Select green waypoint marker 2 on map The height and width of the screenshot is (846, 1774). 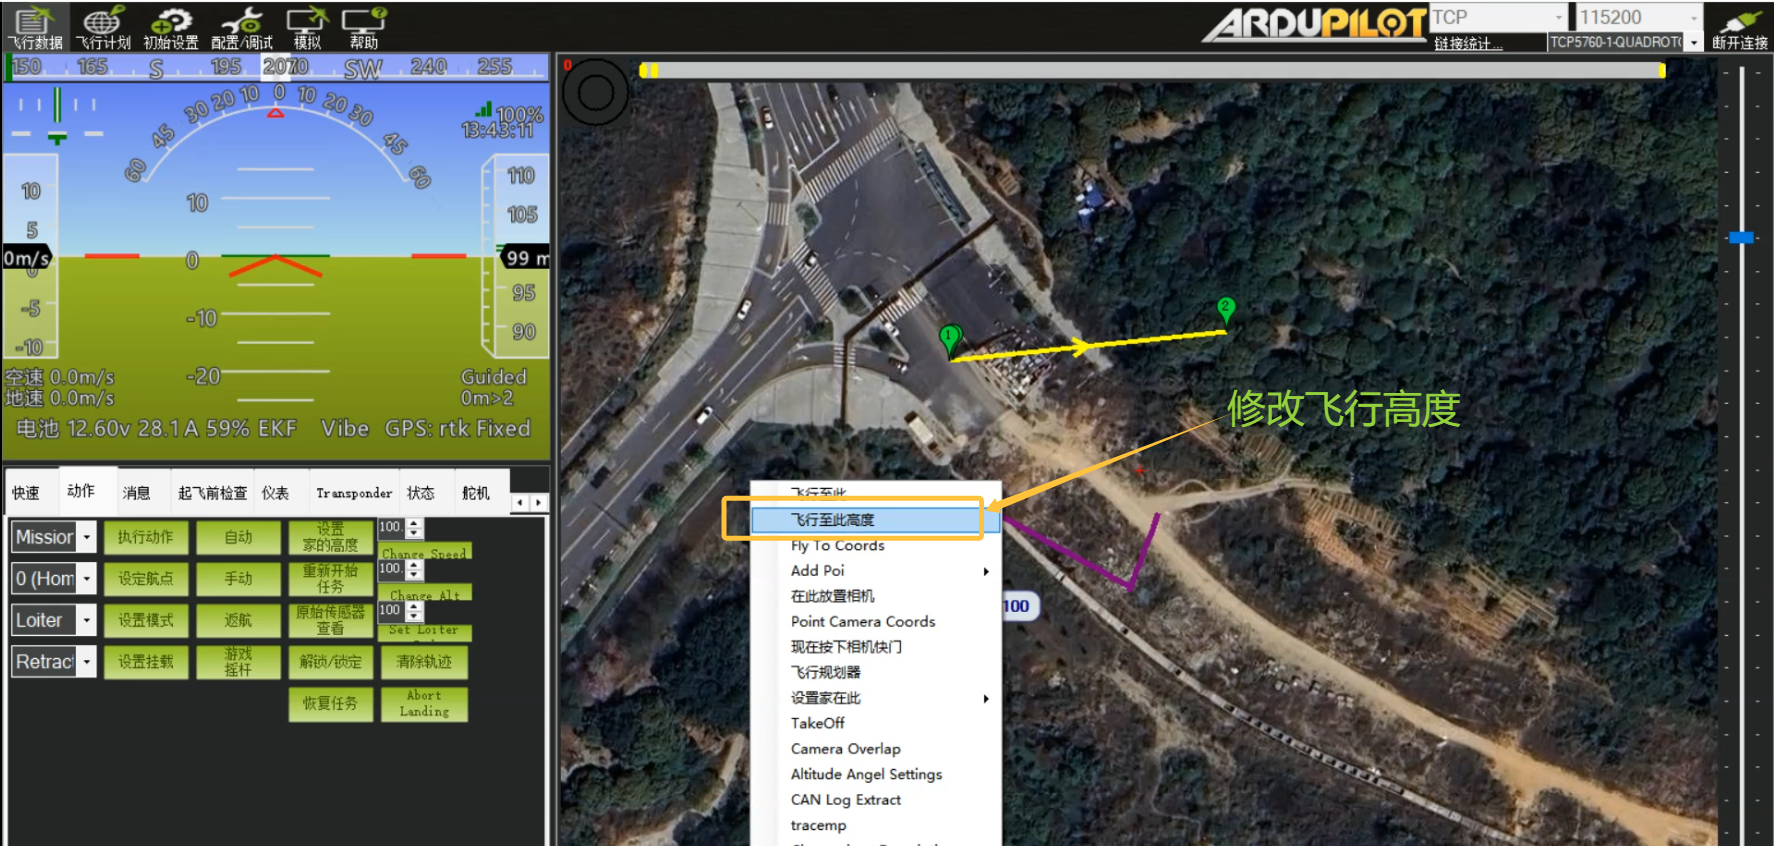[x=1225, y=309]
